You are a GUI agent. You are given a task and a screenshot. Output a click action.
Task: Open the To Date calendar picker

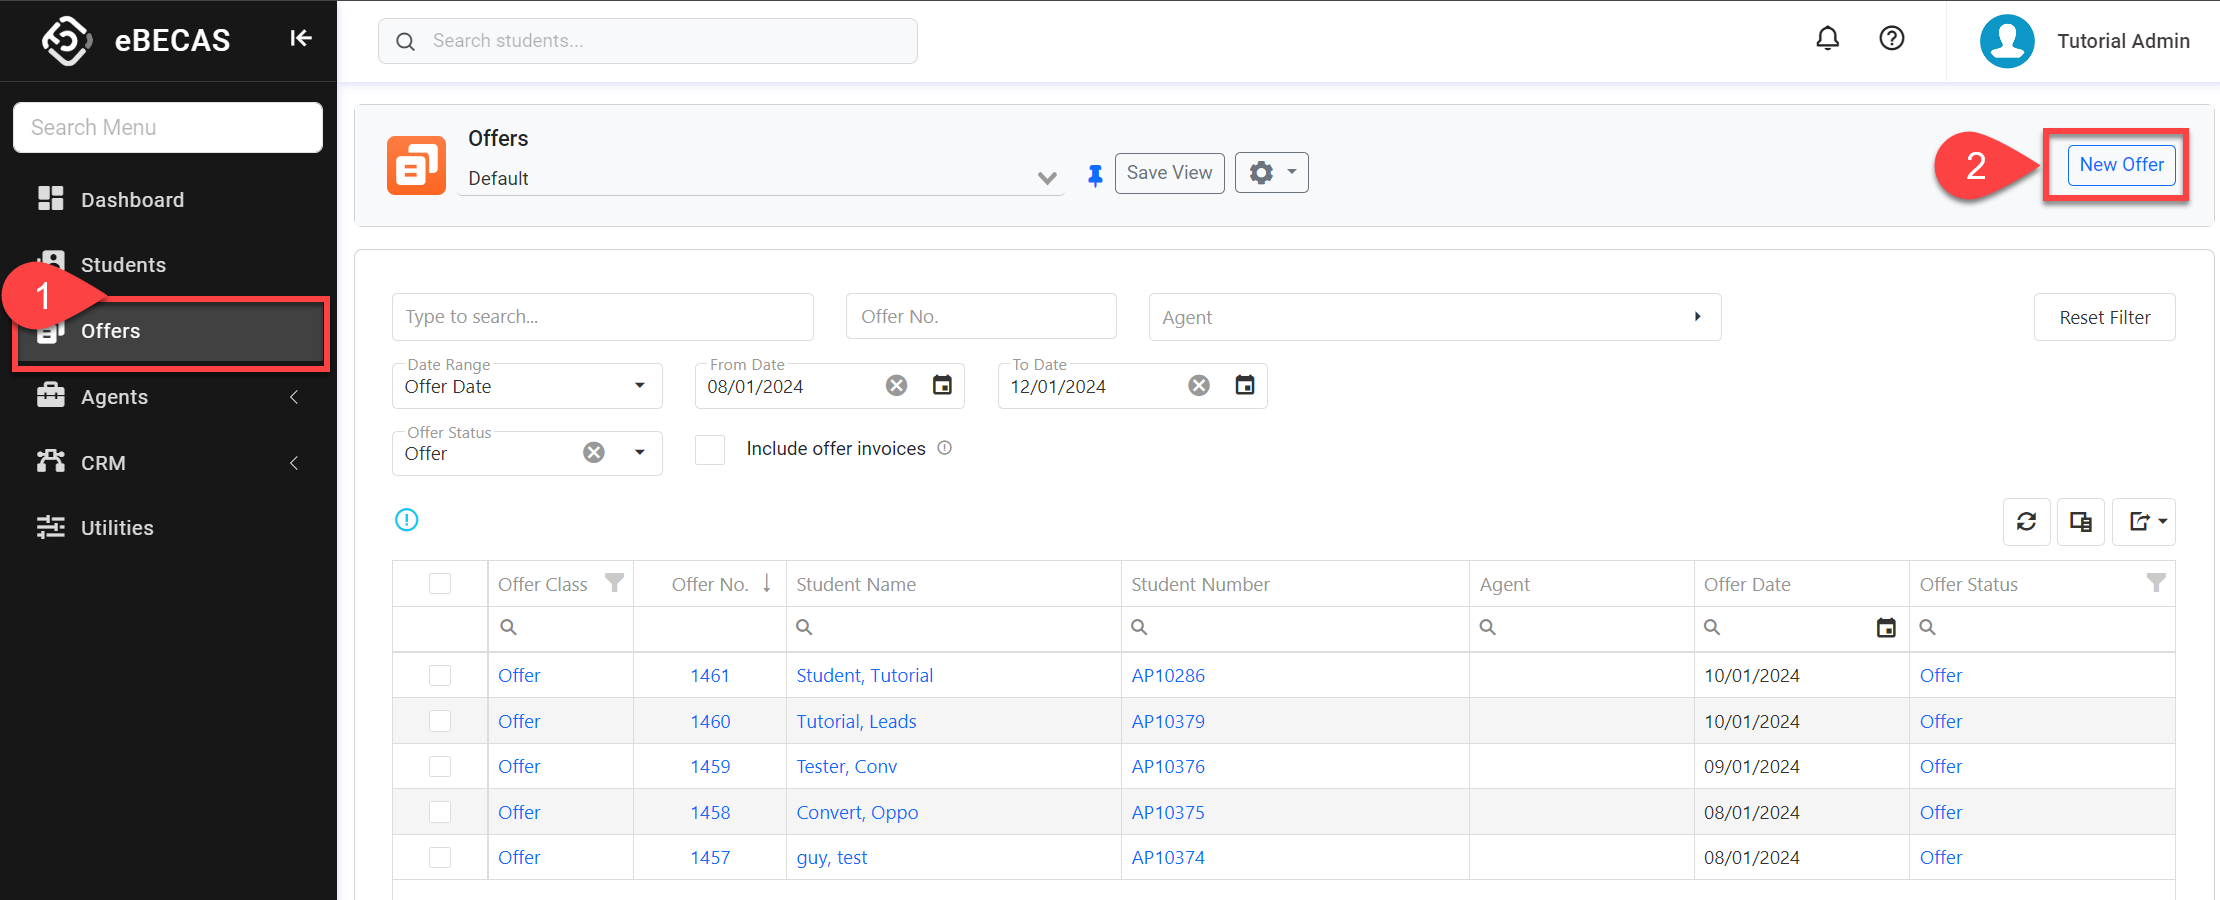point(1244,385)
